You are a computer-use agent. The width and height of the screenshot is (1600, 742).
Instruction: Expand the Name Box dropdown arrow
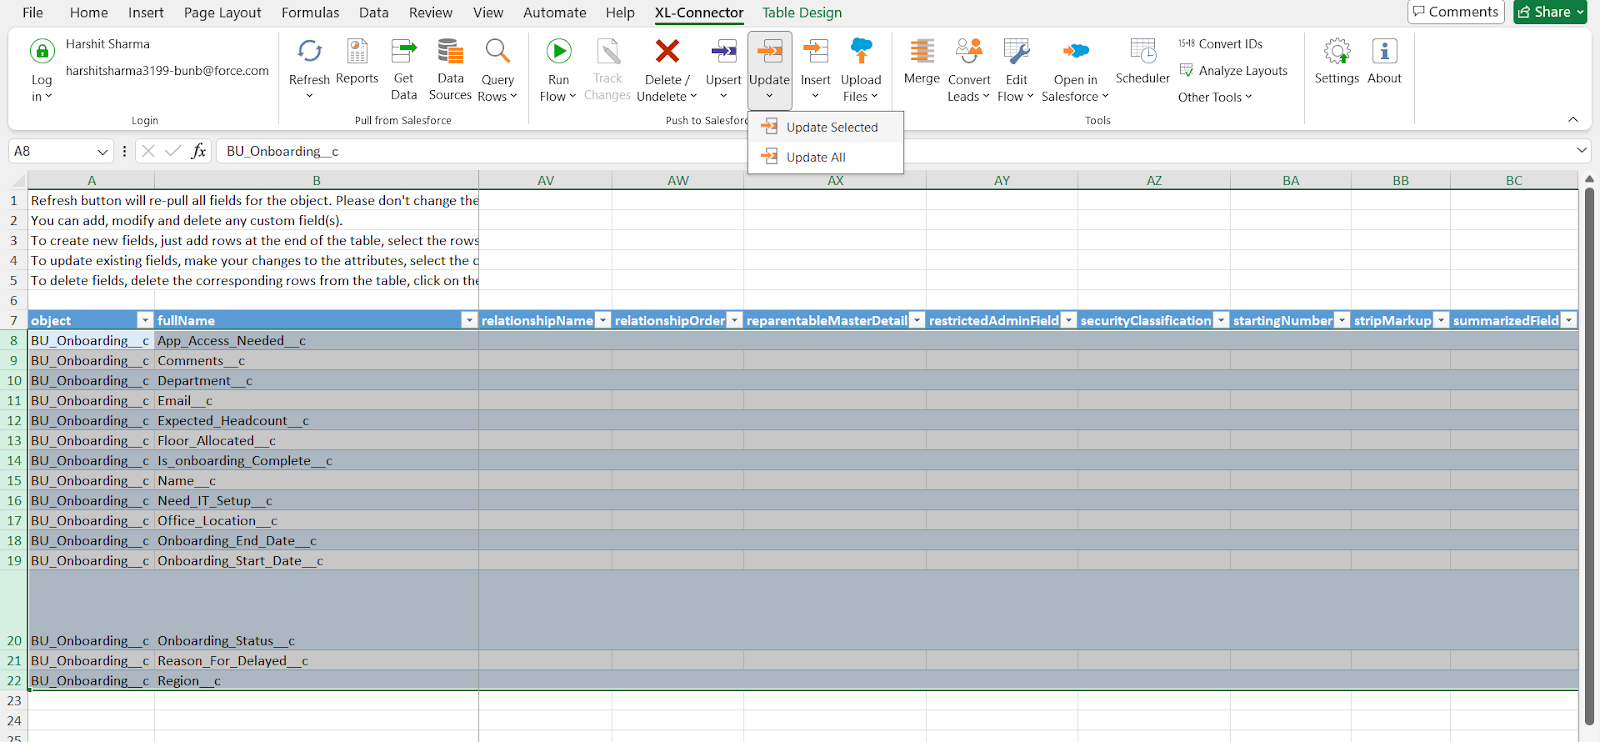[x=102, y=151]
